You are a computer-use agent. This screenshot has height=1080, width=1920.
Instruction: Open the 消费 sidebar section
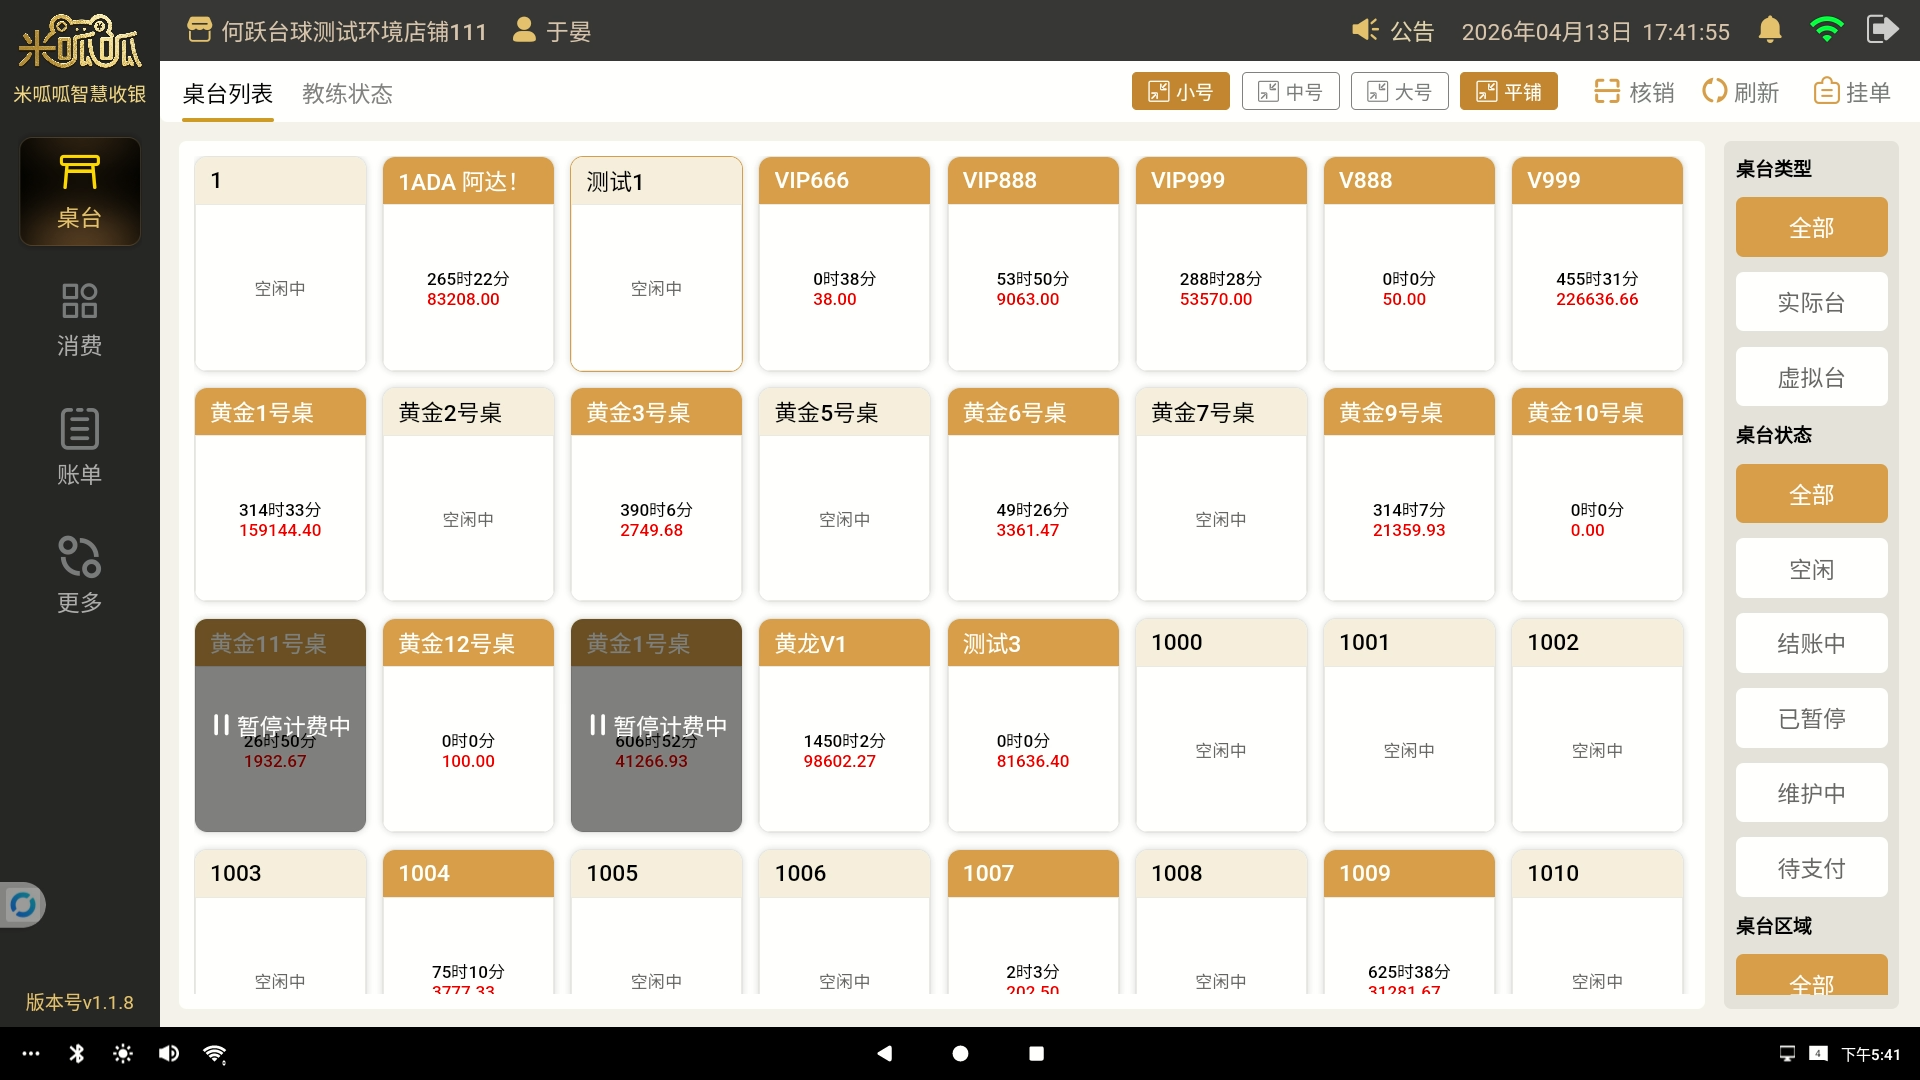pos(79,318)
